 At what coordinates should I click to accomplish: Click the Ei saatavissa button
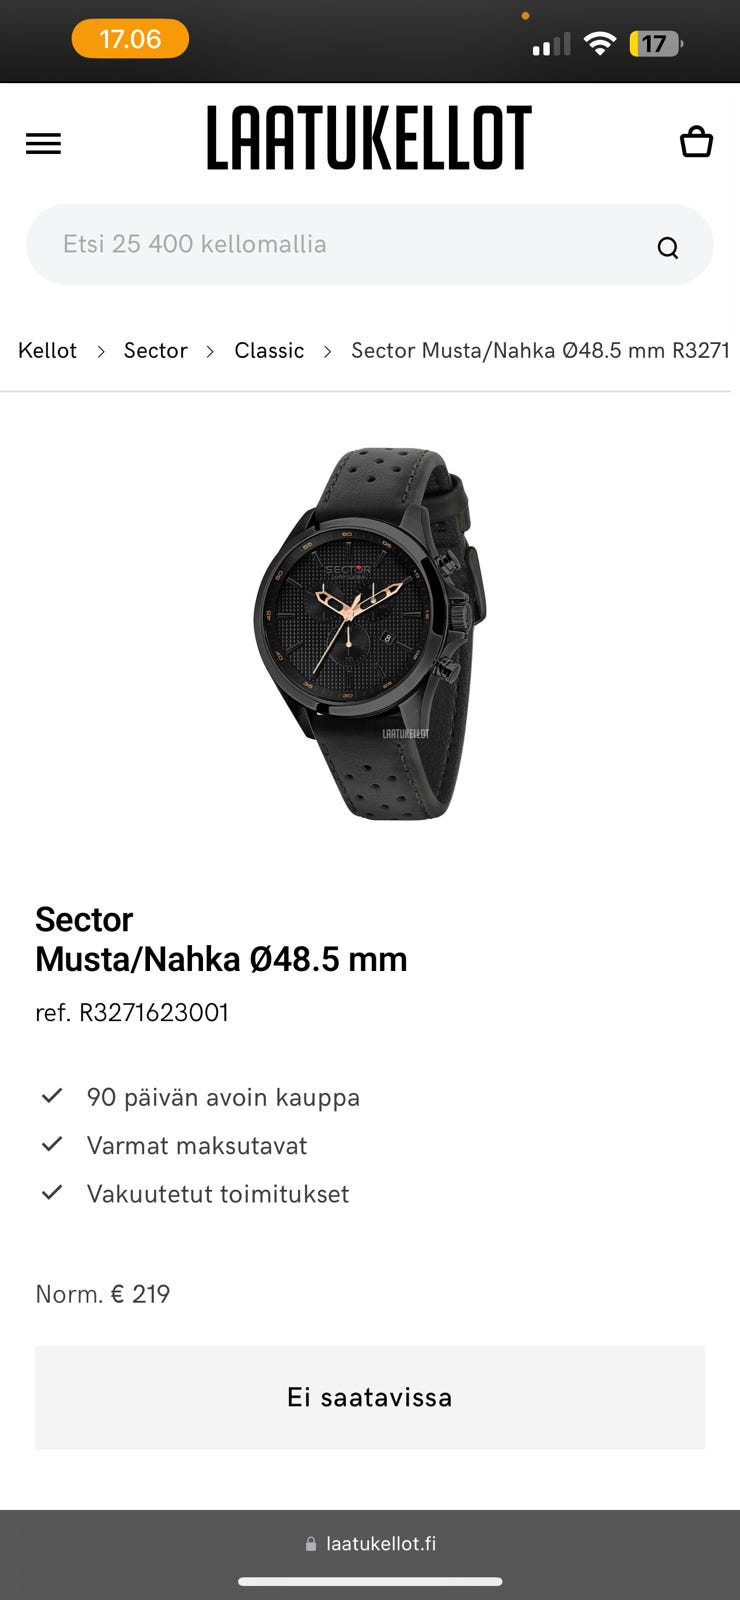370,1397
